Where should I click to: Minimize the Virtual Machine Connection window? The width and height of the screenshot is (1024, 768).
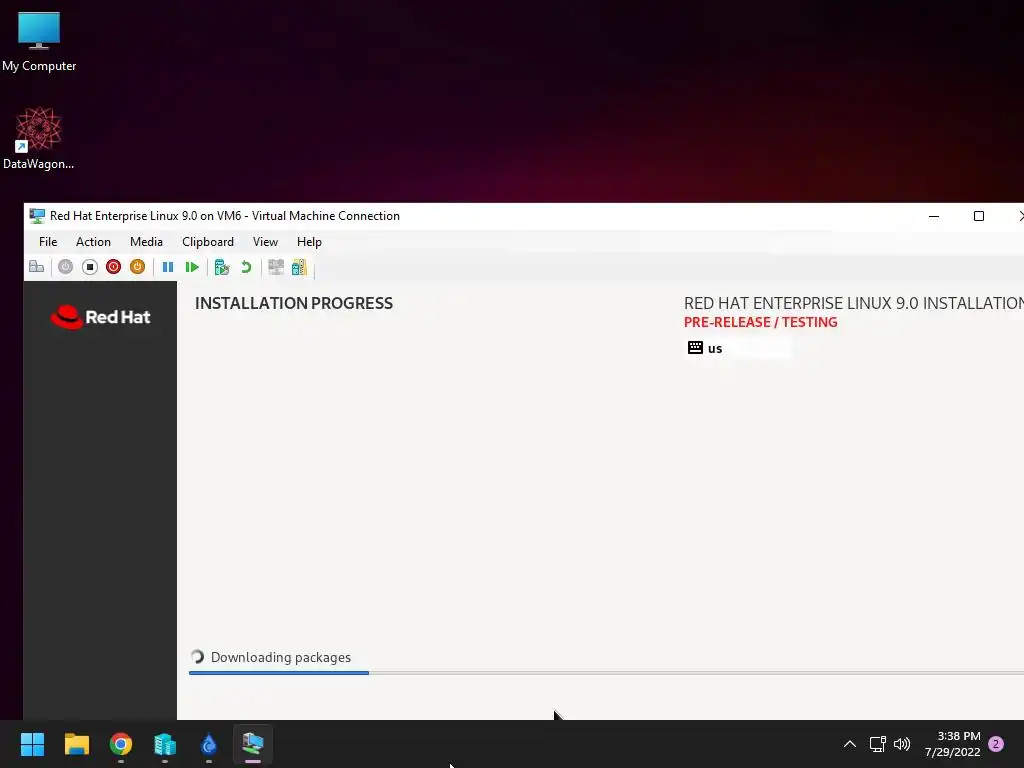(x=934, y=216)
